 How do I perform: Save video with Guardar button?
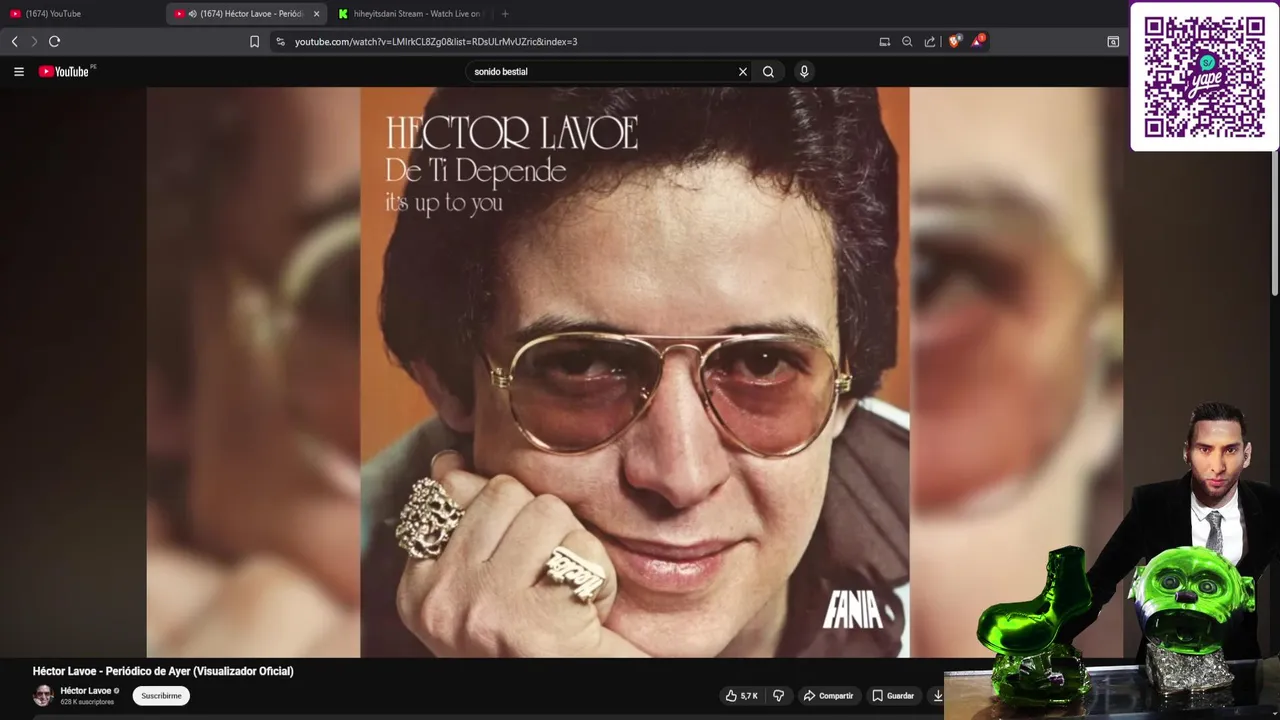(x=892, y=695)
